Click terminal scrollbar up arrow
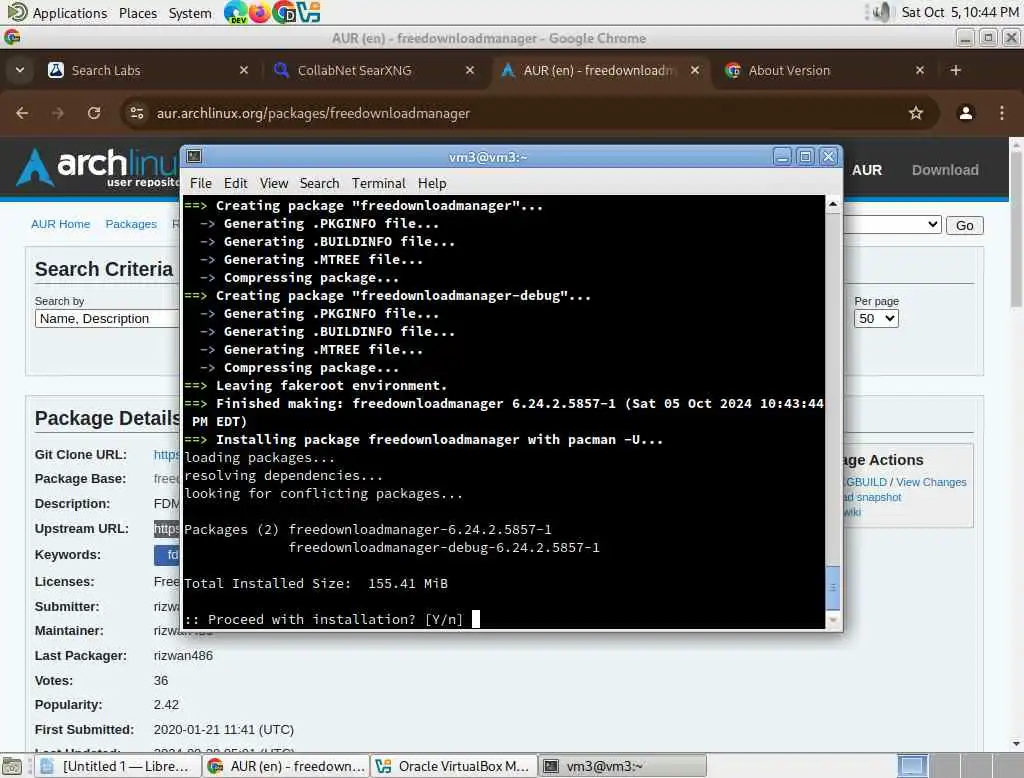Viewport: 1024px width, 778px height. pyautogui.click(x=833, y=204)
